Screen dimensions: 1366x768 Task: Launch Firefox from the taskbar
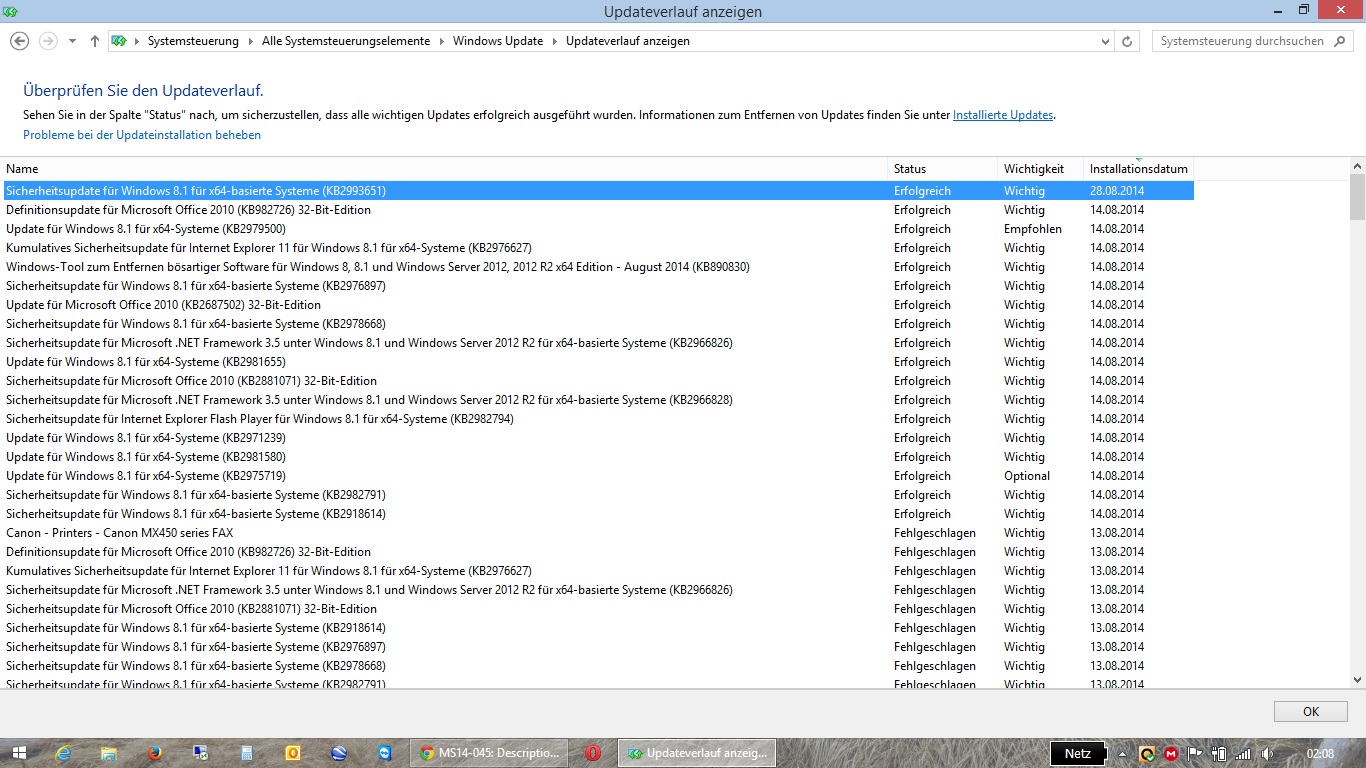pyautogui.click(x=155, y=753)
